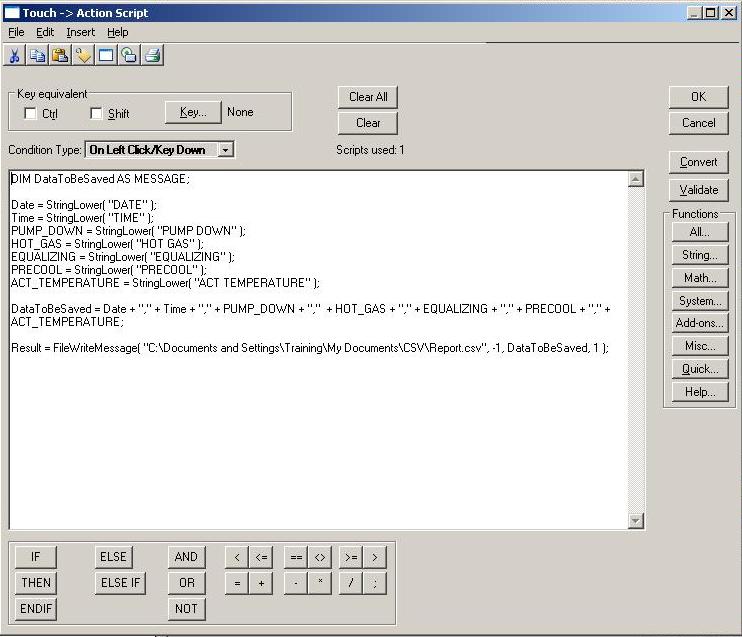The height and width of the screenshot is (637, 742).
Task: Open the Insert menu
Action: tap(80, 32)
